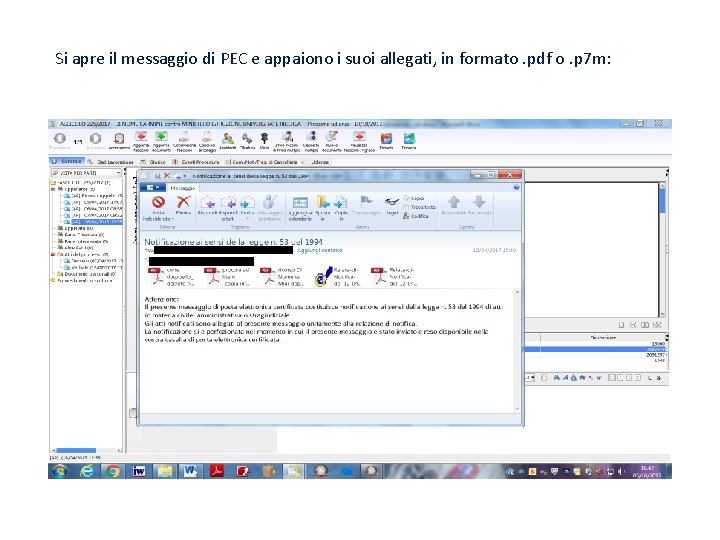Collapse the Atti del processo tree node

point(53,254)
